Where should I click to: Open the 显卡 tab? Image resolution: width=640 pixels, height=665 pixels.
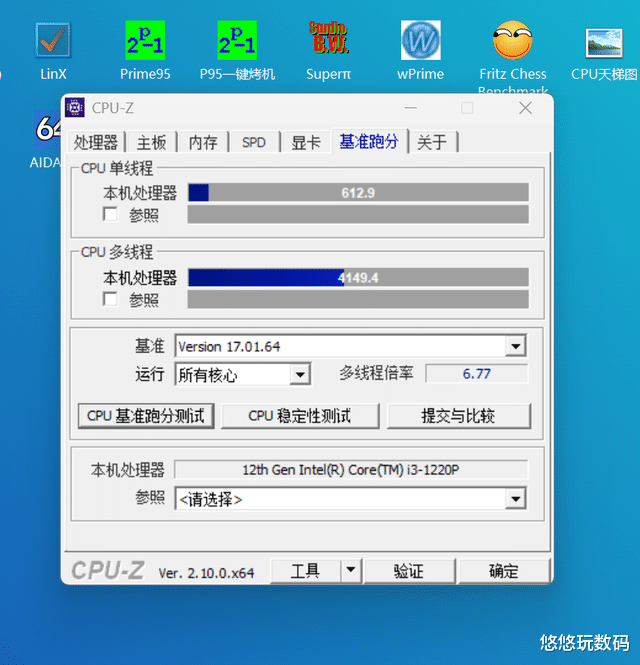306,142
